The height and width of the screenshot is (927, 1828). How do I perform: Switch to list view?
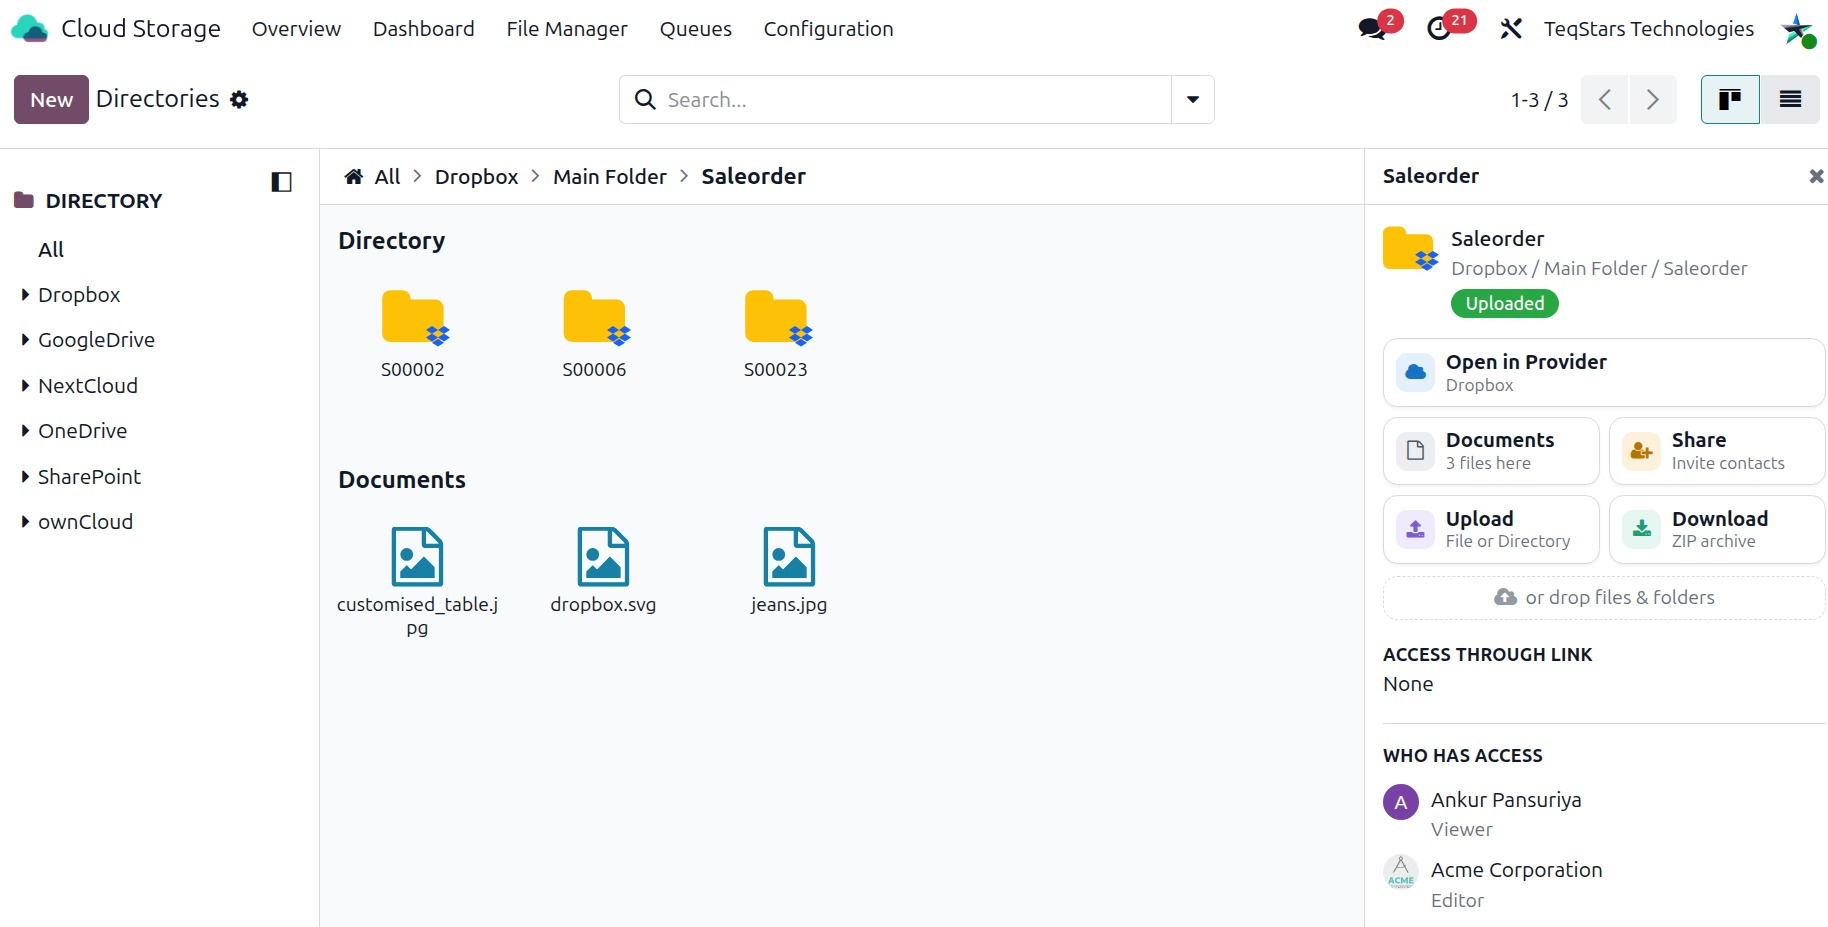pos(1790,99)
